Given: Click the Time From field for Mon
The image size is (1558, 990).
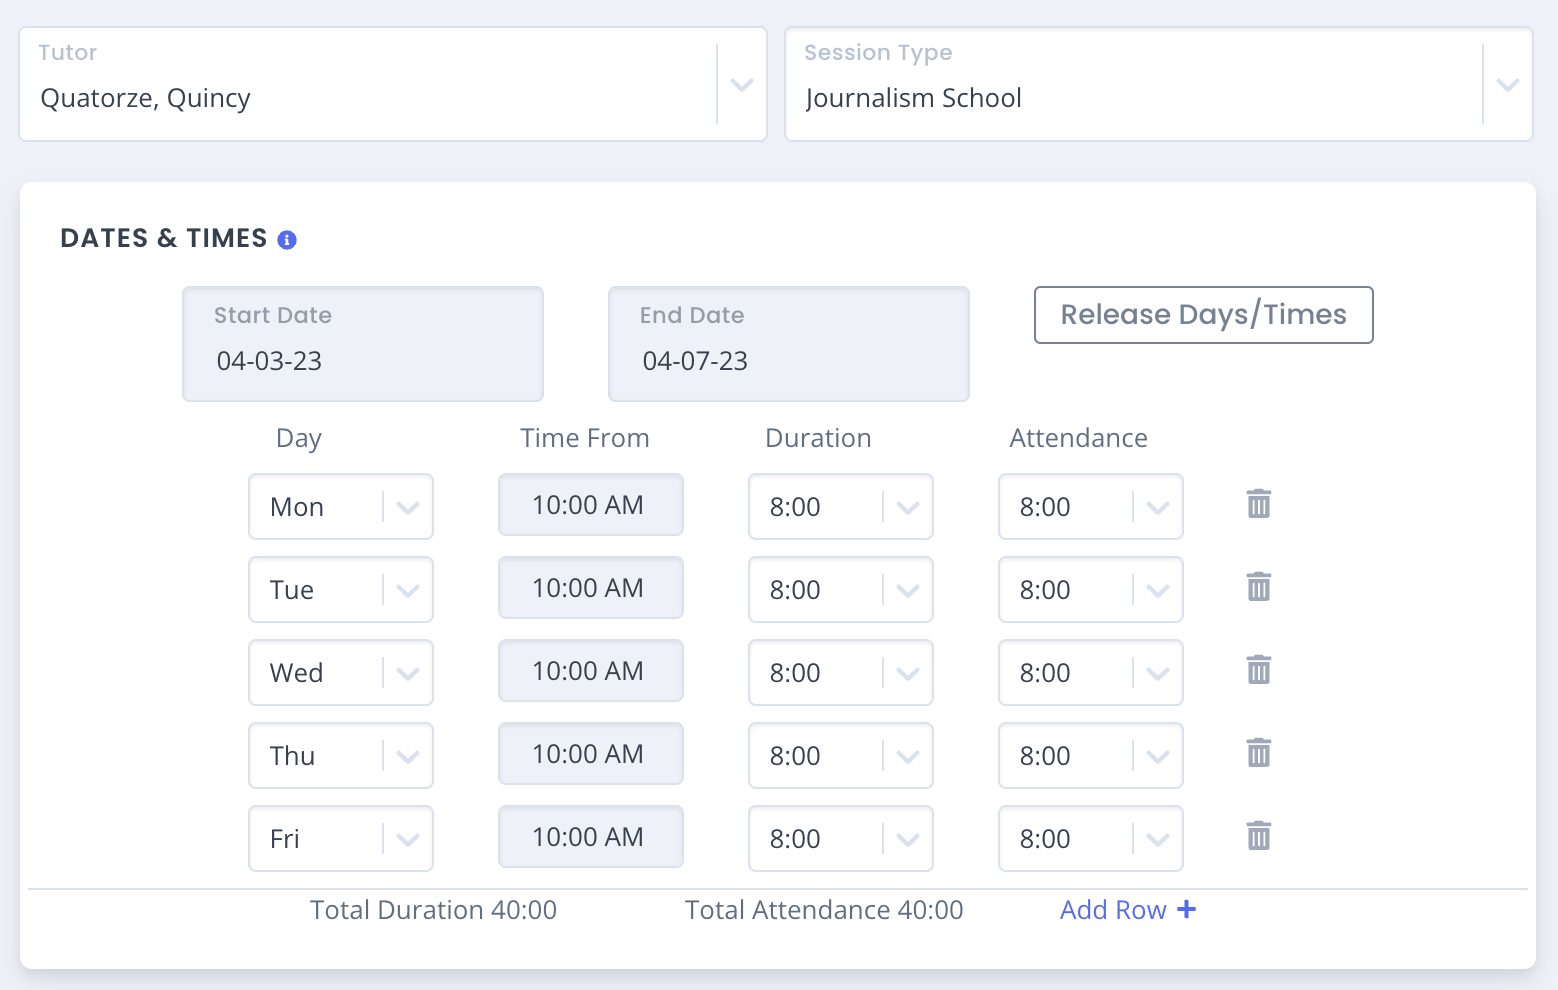Looking at the screenshot, I should [591, 505].
